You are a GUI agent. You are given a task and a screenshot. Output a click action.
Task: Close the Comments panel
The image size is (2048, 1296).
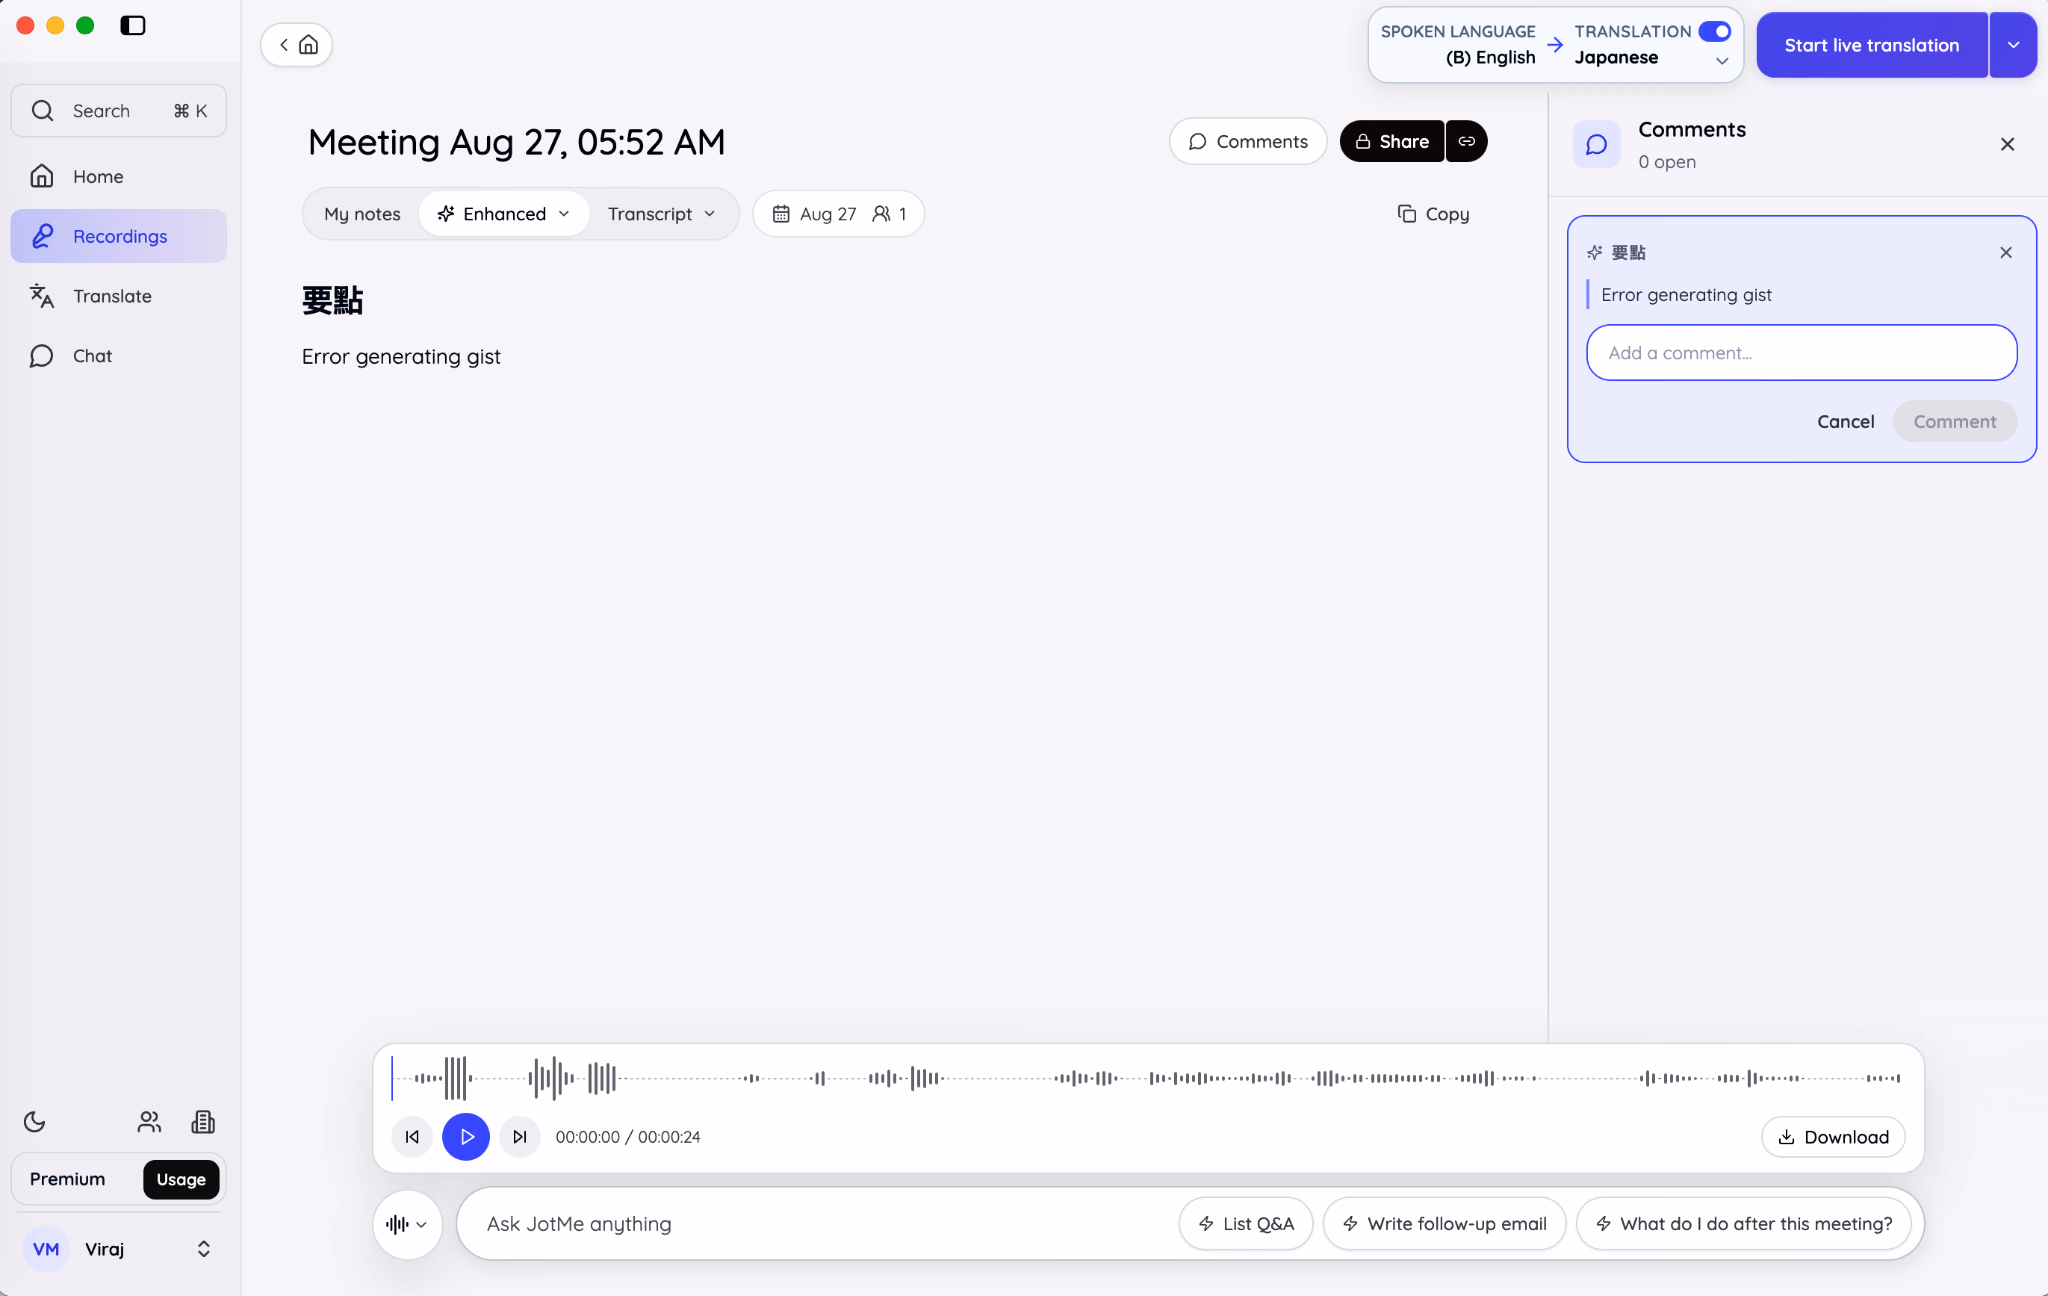2007,144
